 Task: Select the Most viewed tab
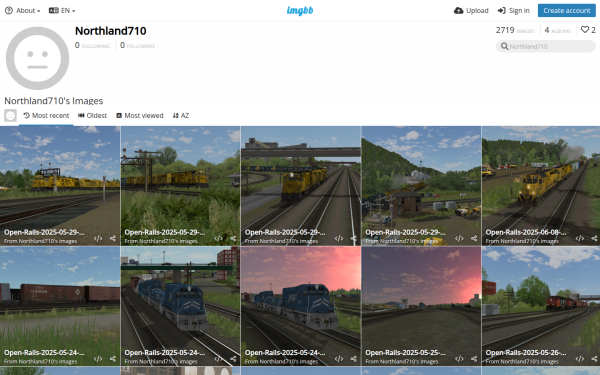140,116
